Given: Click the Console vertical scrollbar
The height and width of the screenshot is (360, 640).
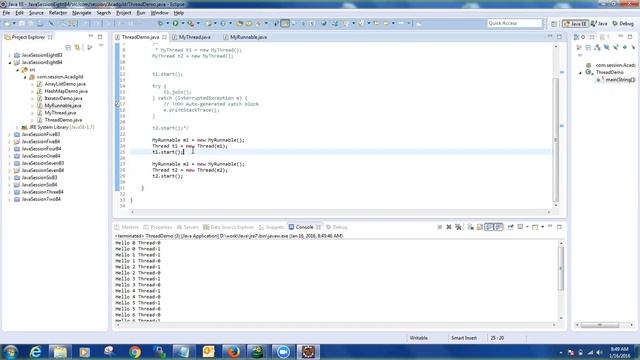Looking at the screenshot, I should click(561, 268).
